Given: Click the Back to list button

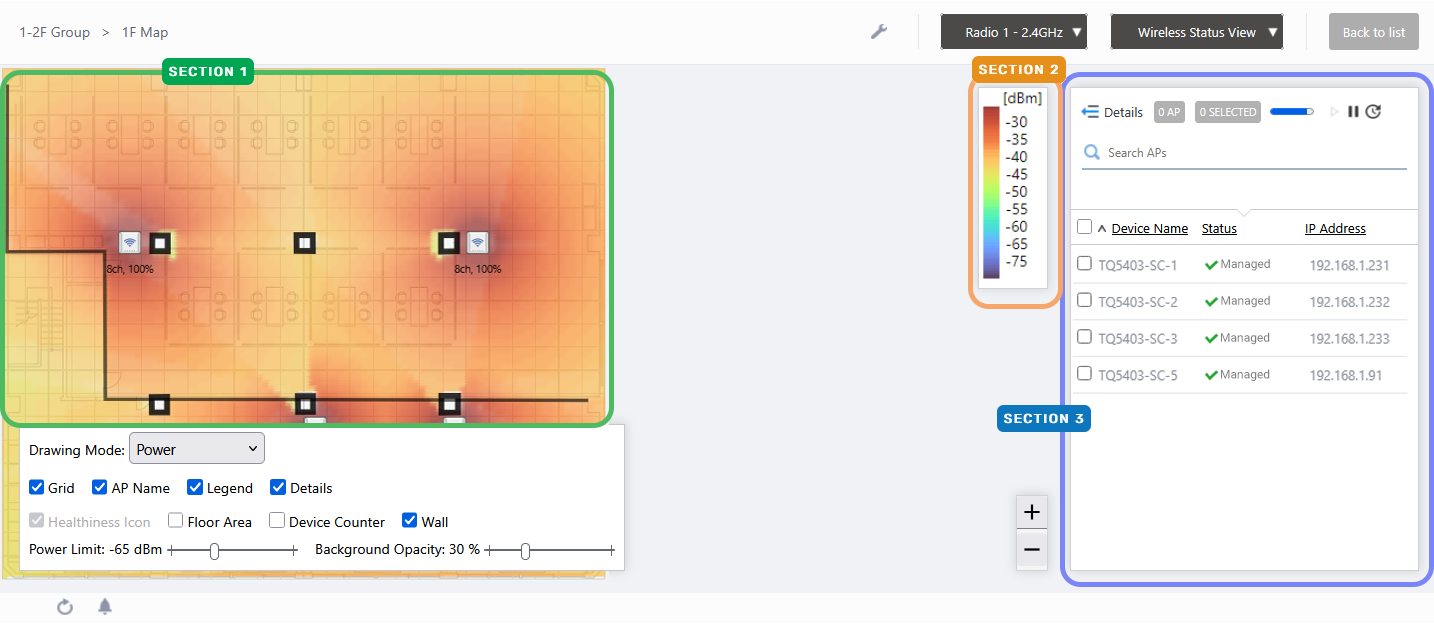Looking at the screenshot, I should click(1373, 32).
